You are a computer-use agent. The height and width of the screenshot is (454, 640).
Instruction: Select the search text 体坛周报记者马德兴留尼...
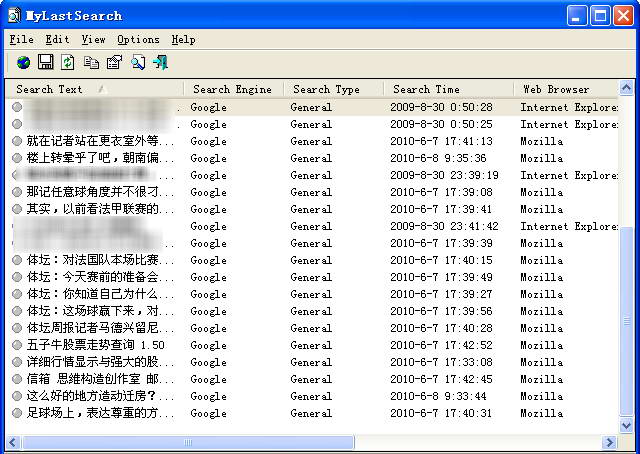[100, 328]
